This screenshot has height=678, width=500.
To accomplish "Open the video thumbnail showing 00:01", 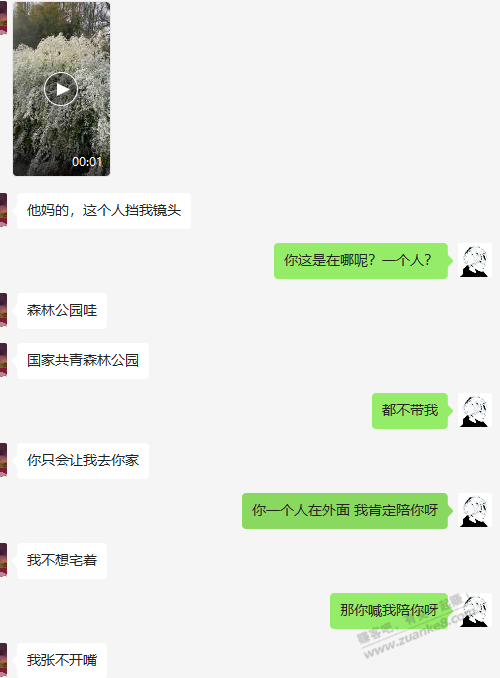I will pos(61,89).
